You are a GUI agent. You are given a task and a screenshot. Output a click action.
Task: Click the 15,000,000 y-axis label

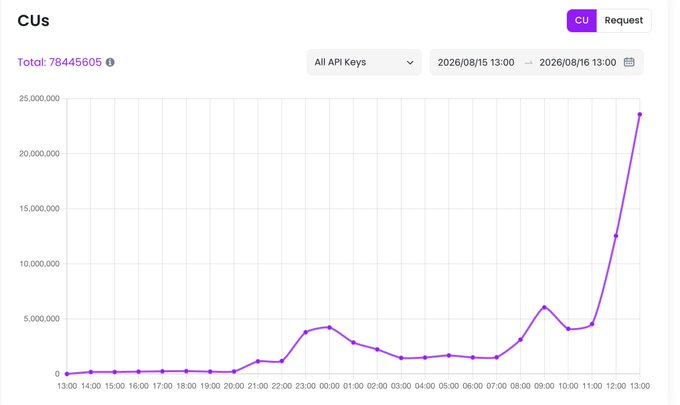39,209
